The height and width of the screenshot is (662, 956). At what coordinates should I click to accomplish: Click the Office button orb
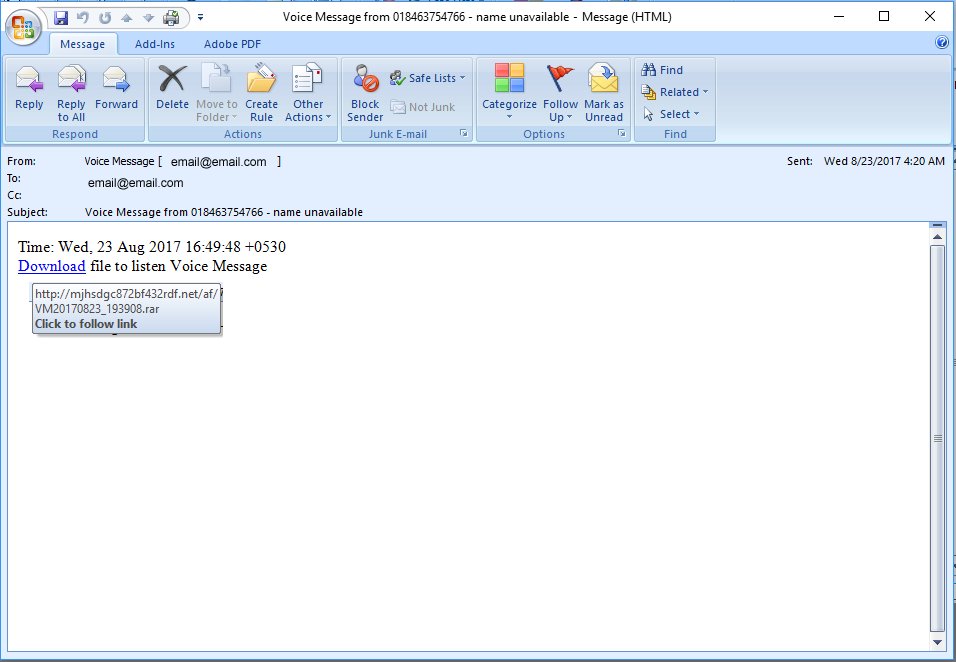point(24,27)
